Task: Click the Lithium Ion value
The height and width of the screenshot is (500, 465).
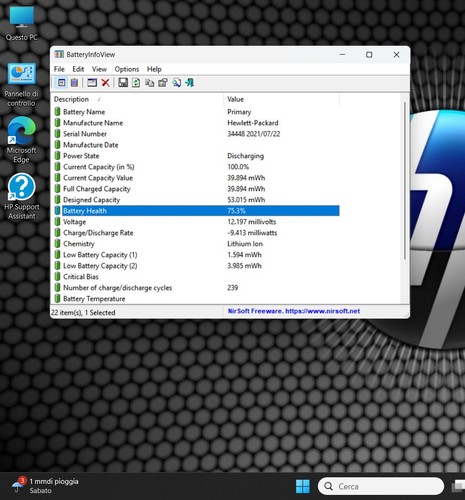Action: coord(245,244)
